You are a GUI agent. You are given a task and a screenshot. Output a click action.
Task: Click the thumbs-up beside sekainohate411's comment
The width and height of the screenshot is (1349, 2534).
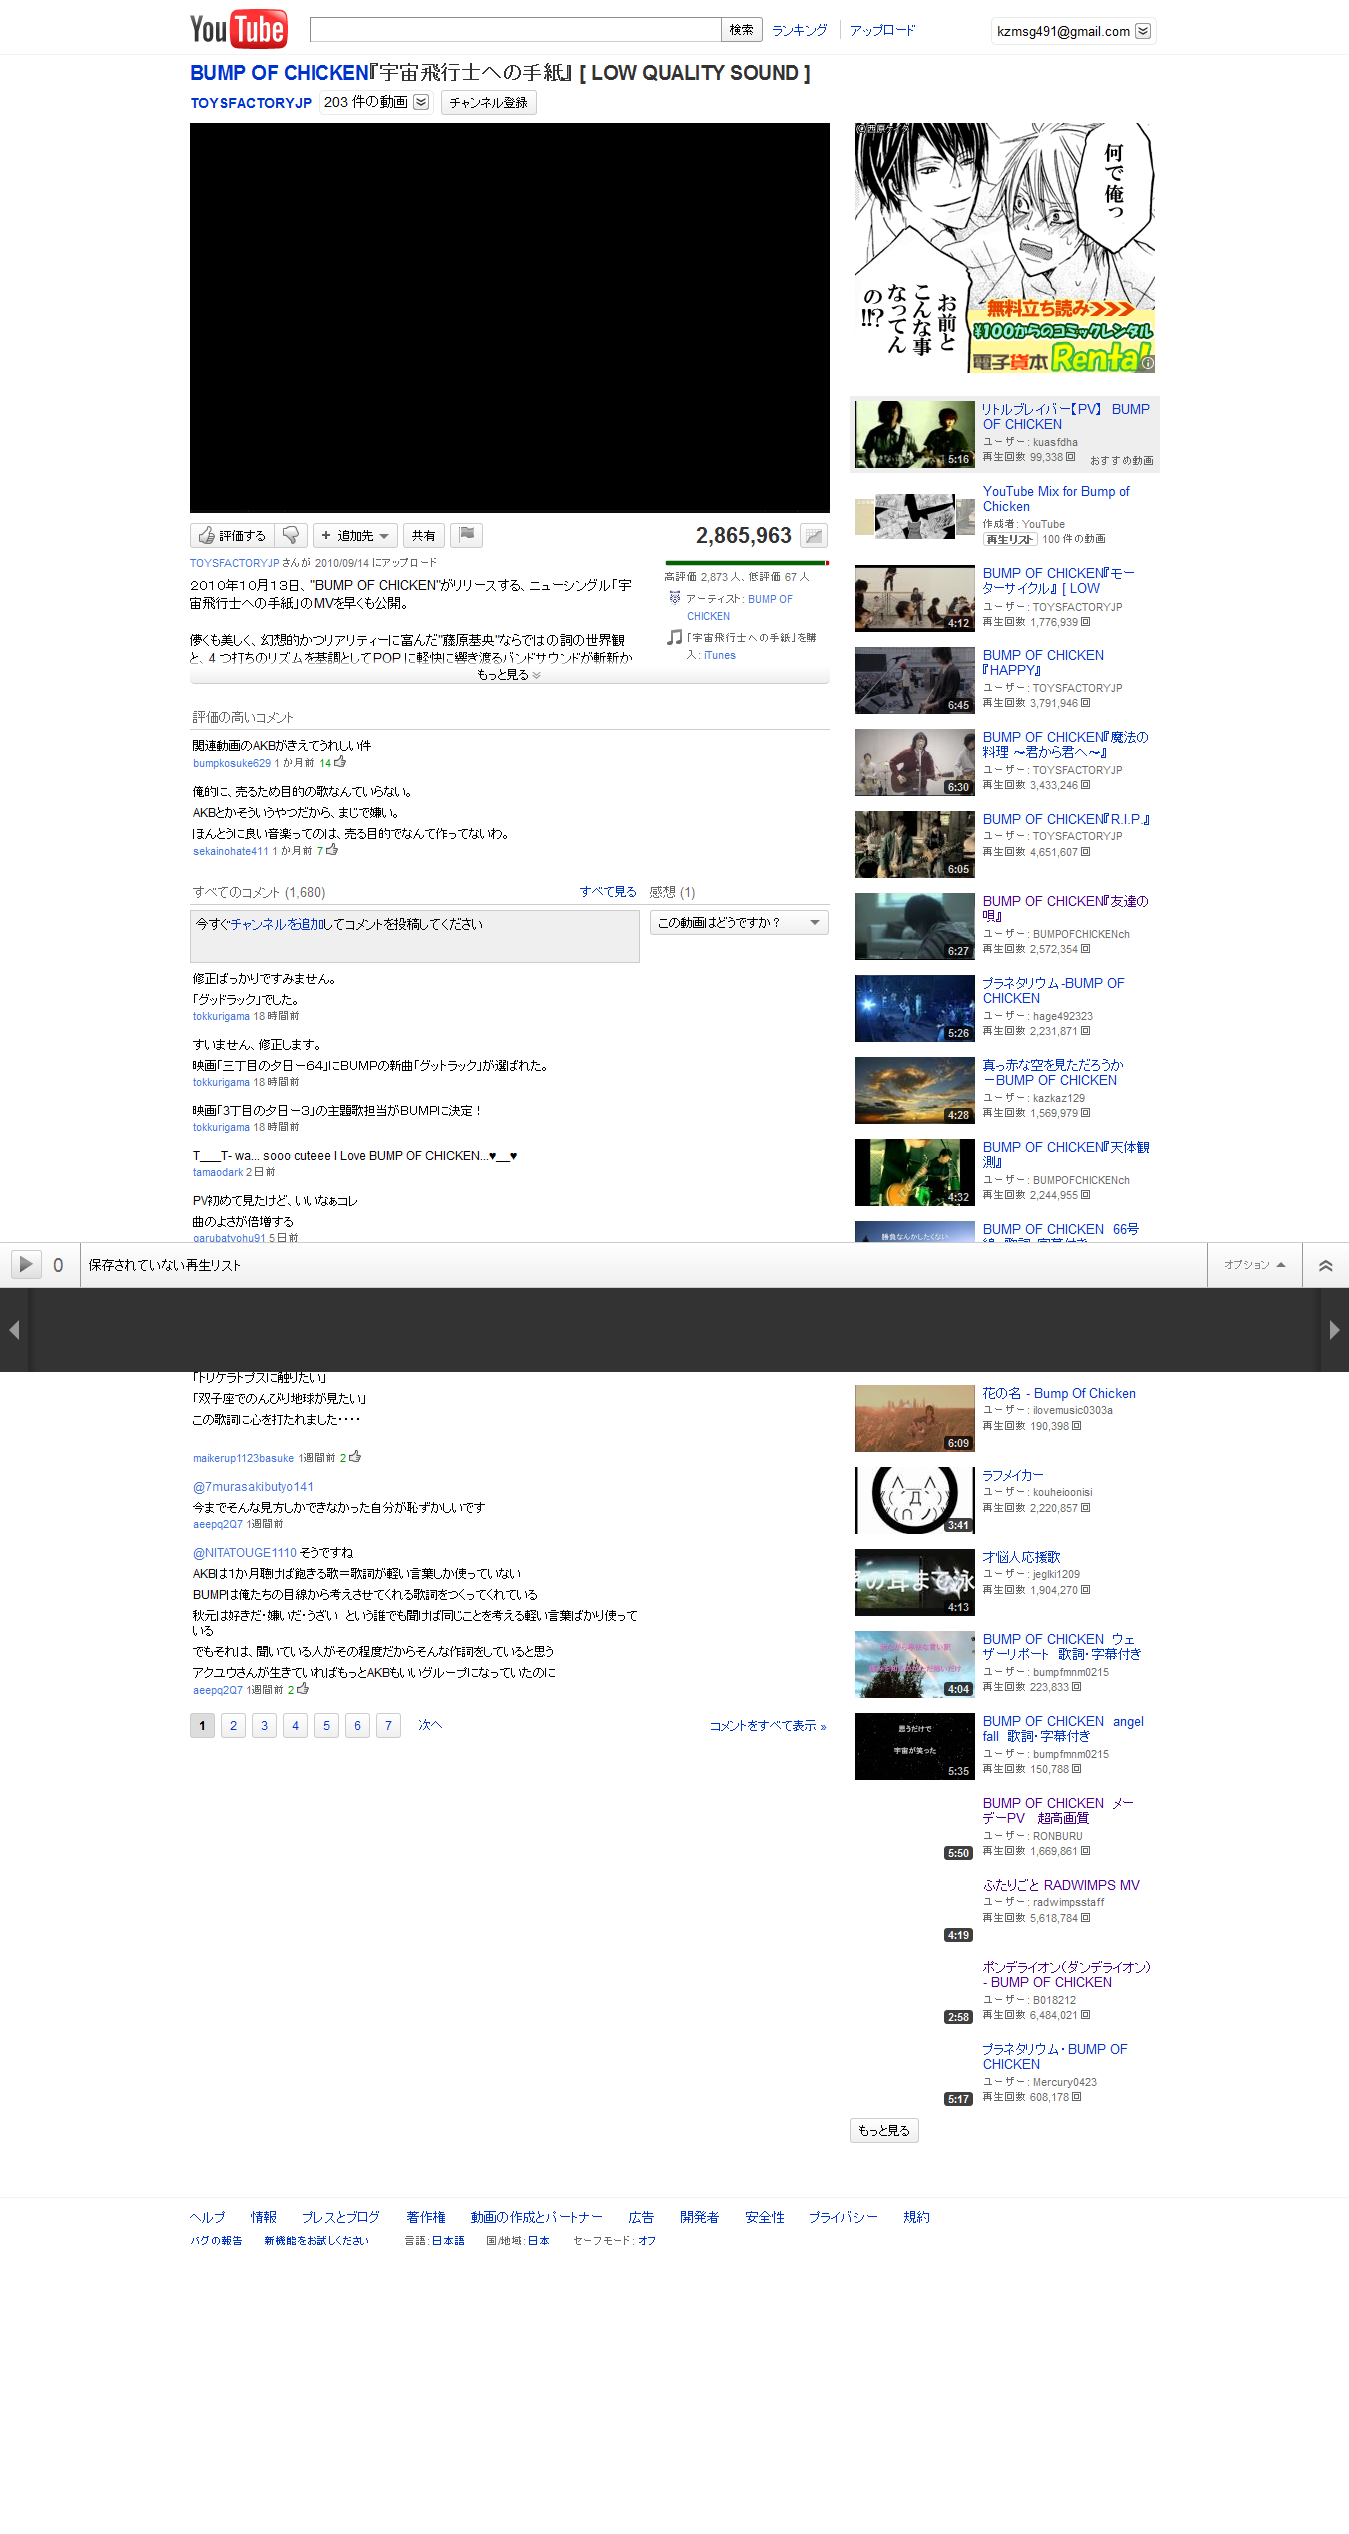tap(332, 850)
